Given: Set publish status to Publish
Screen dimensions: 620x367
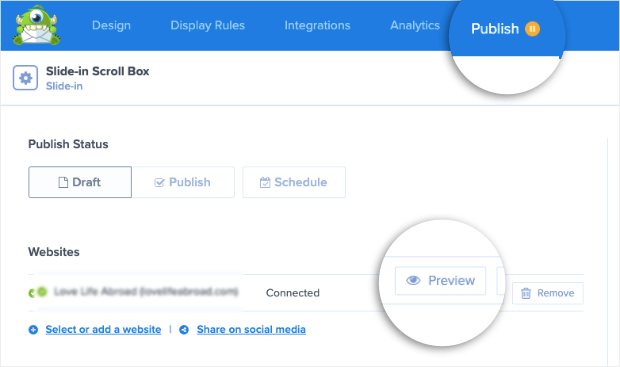Looking at the screenshot, I should pos(183,182).
